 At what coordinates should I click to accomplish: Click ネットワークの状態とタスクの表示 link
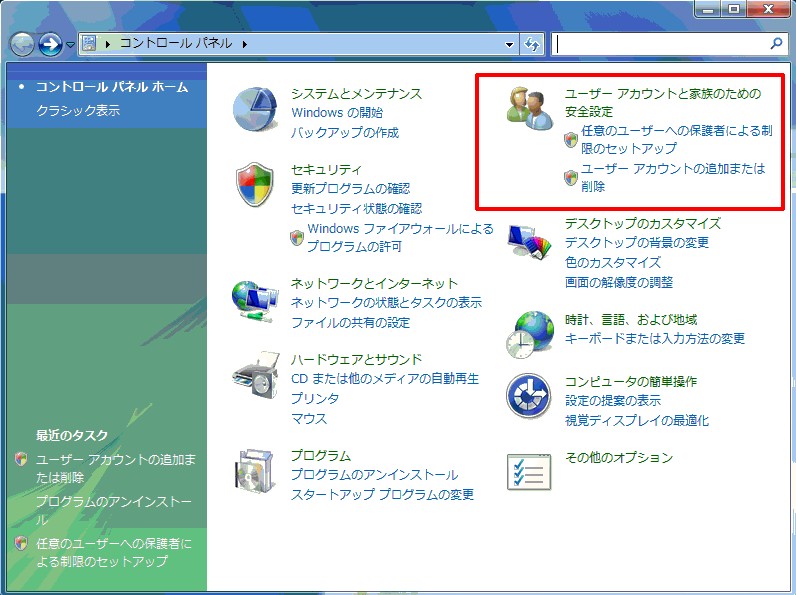(386, 303)
